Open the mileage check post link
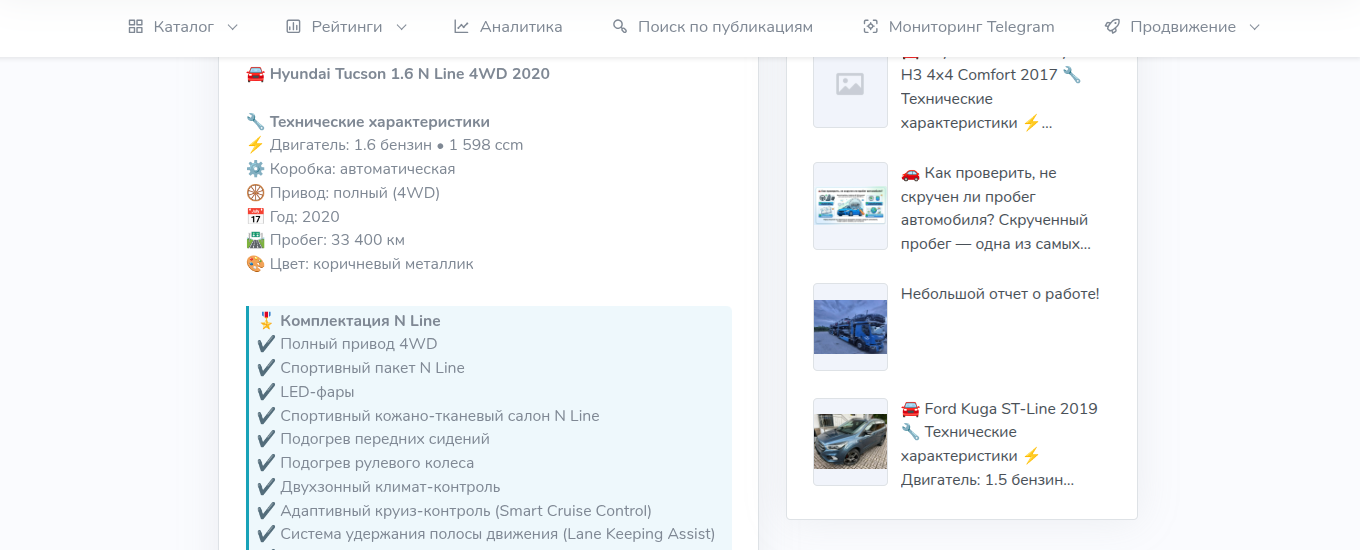 pos(995,208)
